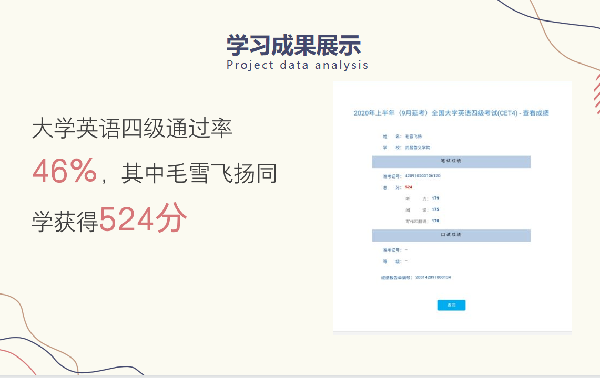
Task: Click the blue button below the score report
Action: pos(451,305)
